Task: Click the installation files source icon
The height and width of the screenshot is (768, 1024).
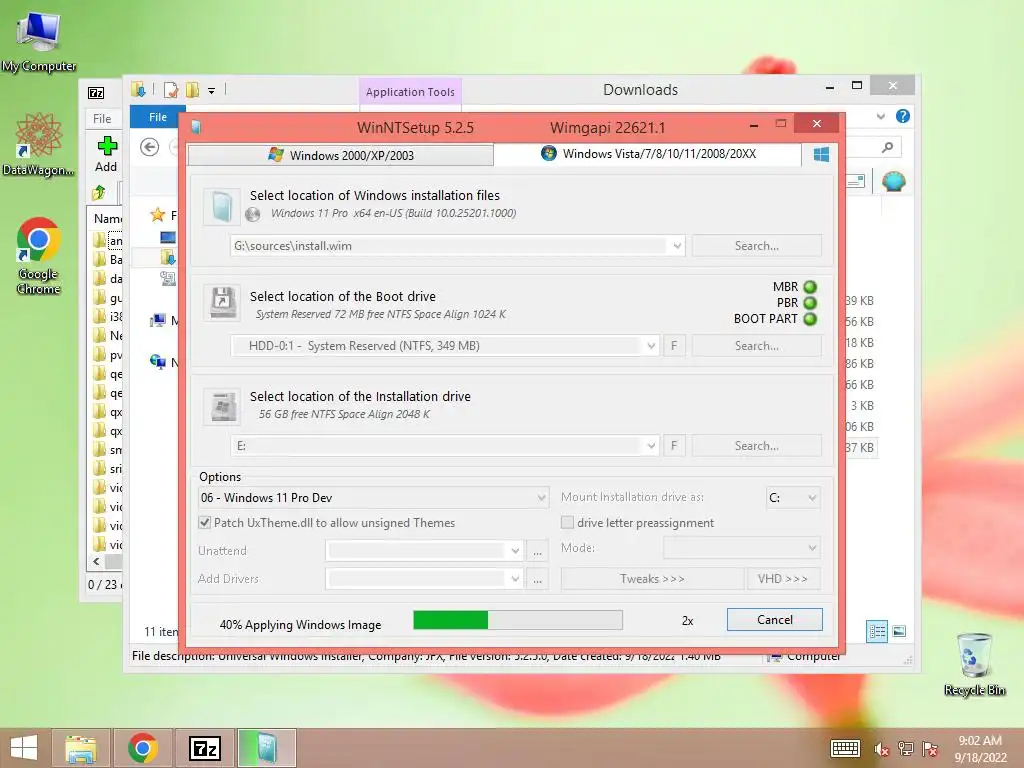Action: [221, 207]
